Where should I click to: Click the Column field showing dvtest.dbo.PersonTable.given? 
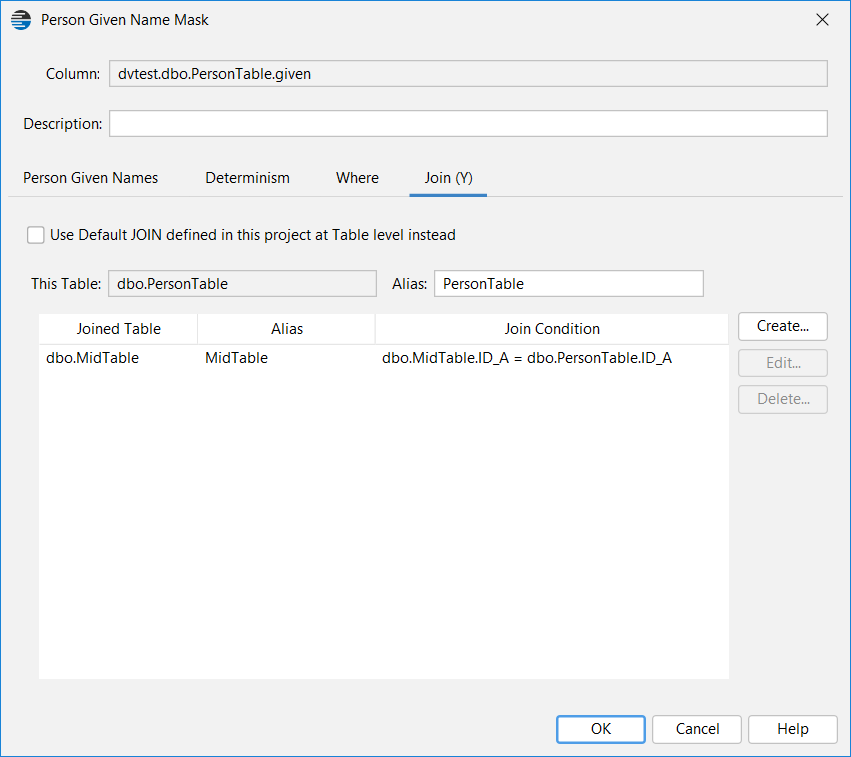468,74
